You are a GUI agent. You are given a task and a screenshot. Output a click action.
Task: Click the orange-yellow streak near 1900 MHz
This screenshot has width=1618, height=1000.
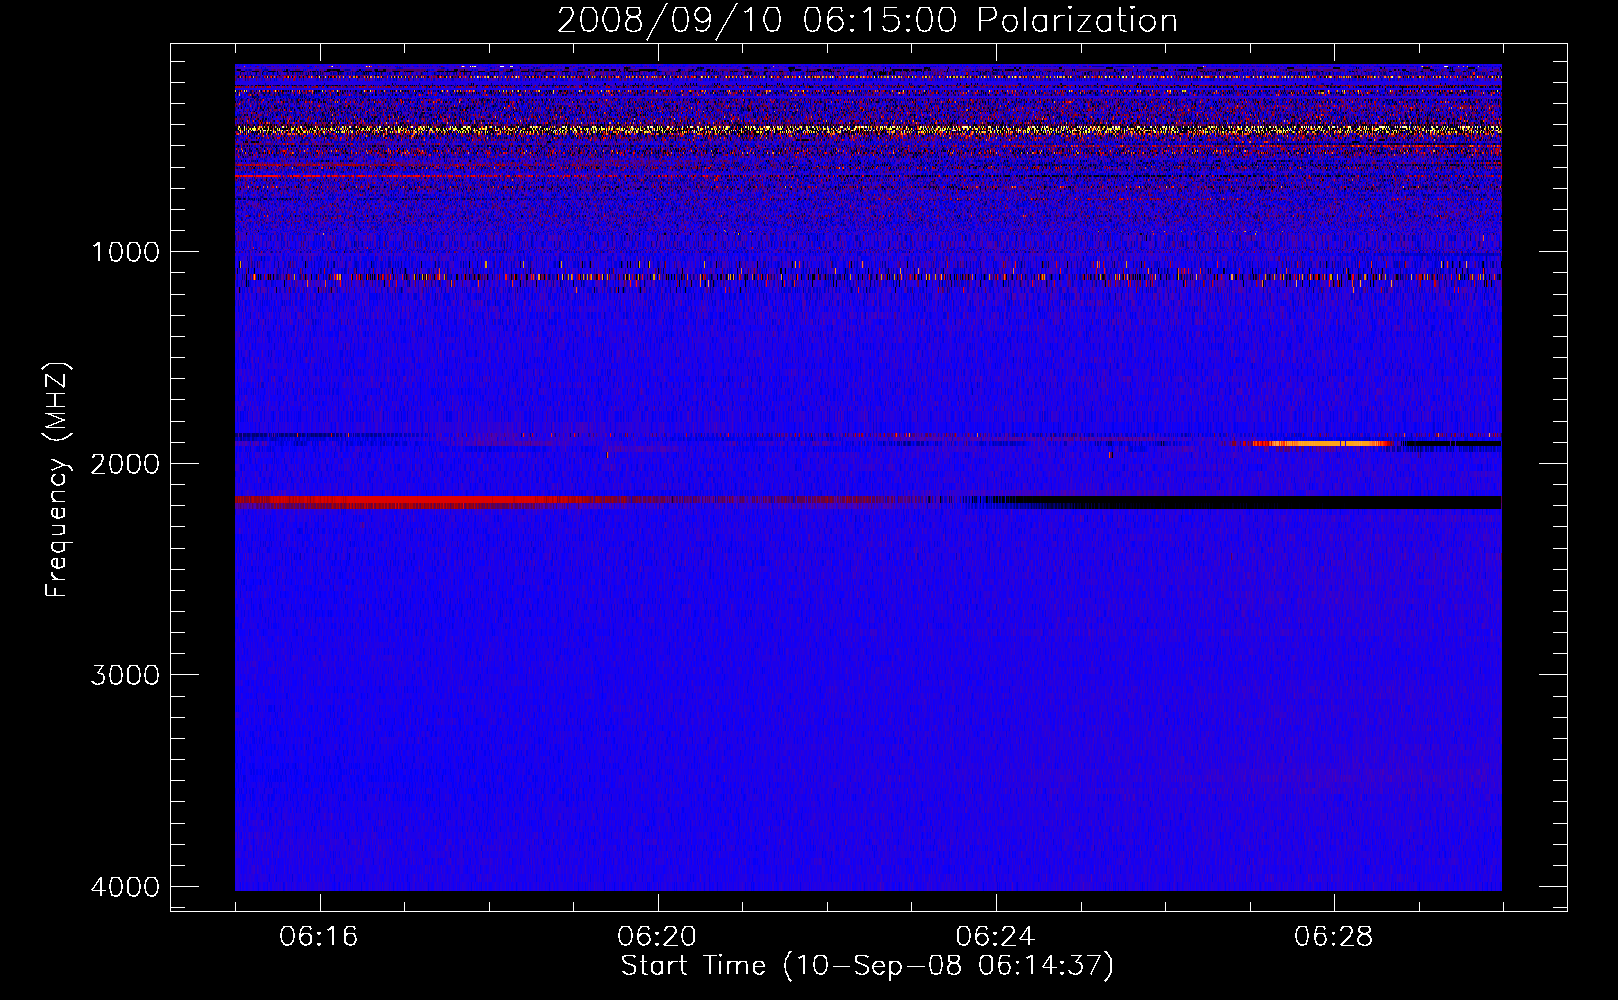pyautogui.click(x=1320, y=443)
